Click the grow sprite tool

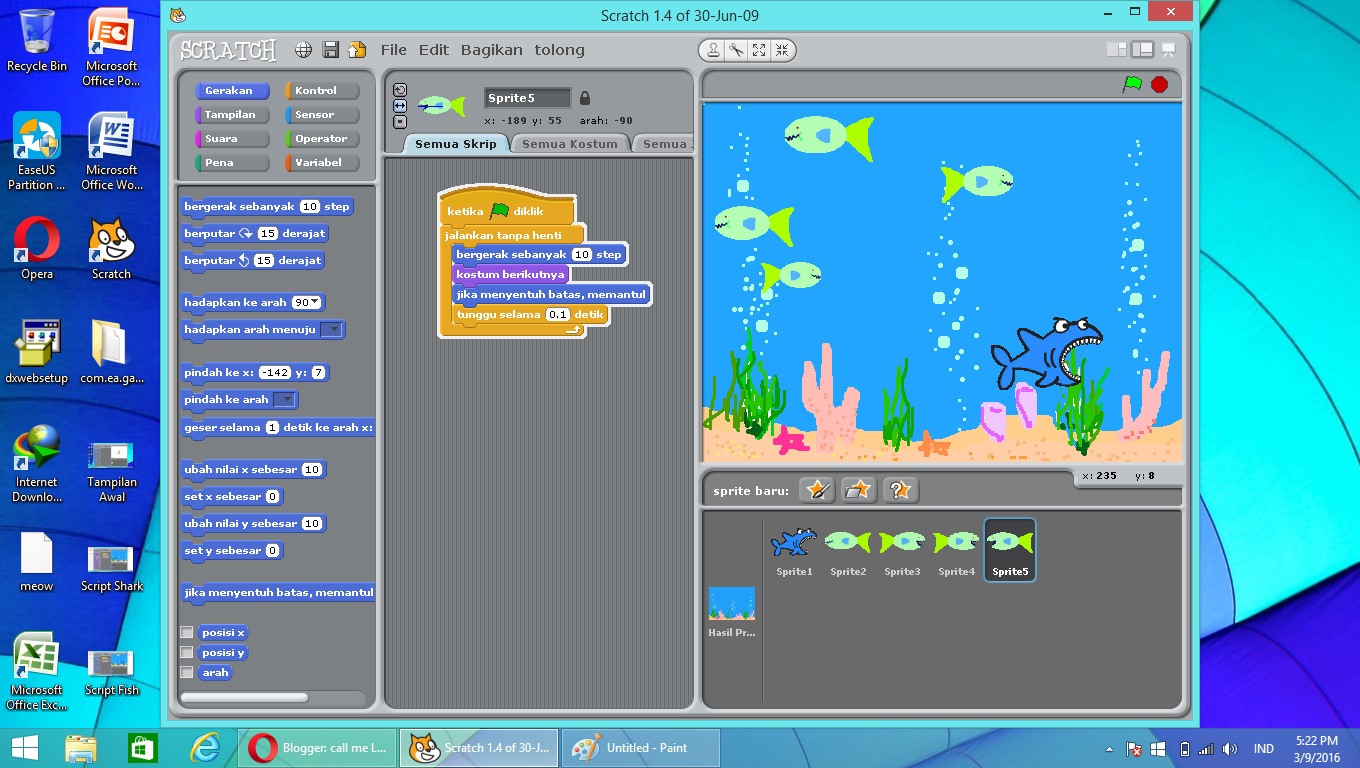758,50
